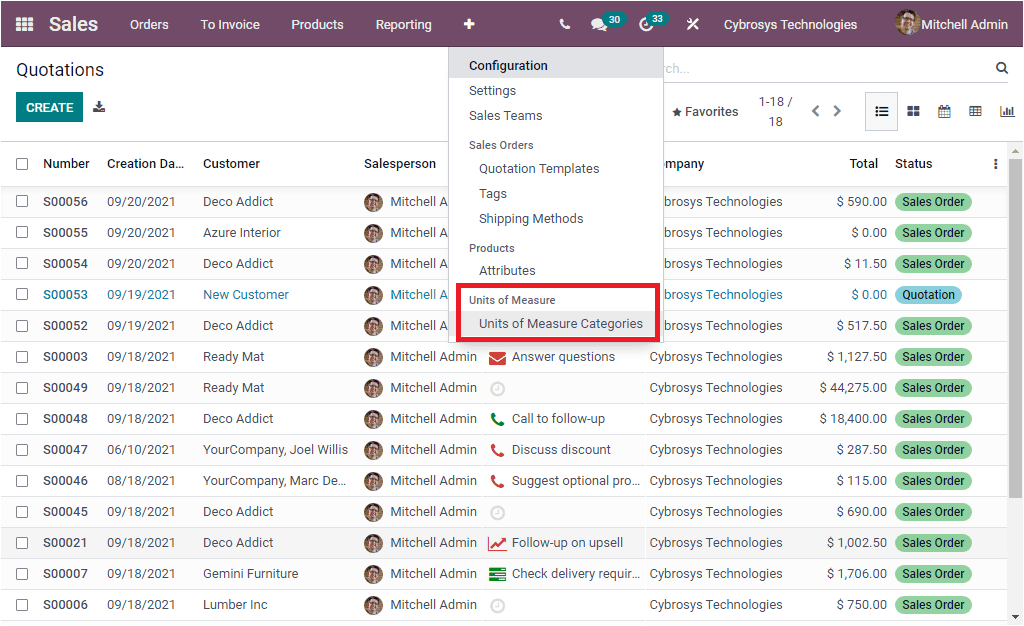Click the export download icon beside CREATE
The image size is (1024, 626).
click(98, 105)
